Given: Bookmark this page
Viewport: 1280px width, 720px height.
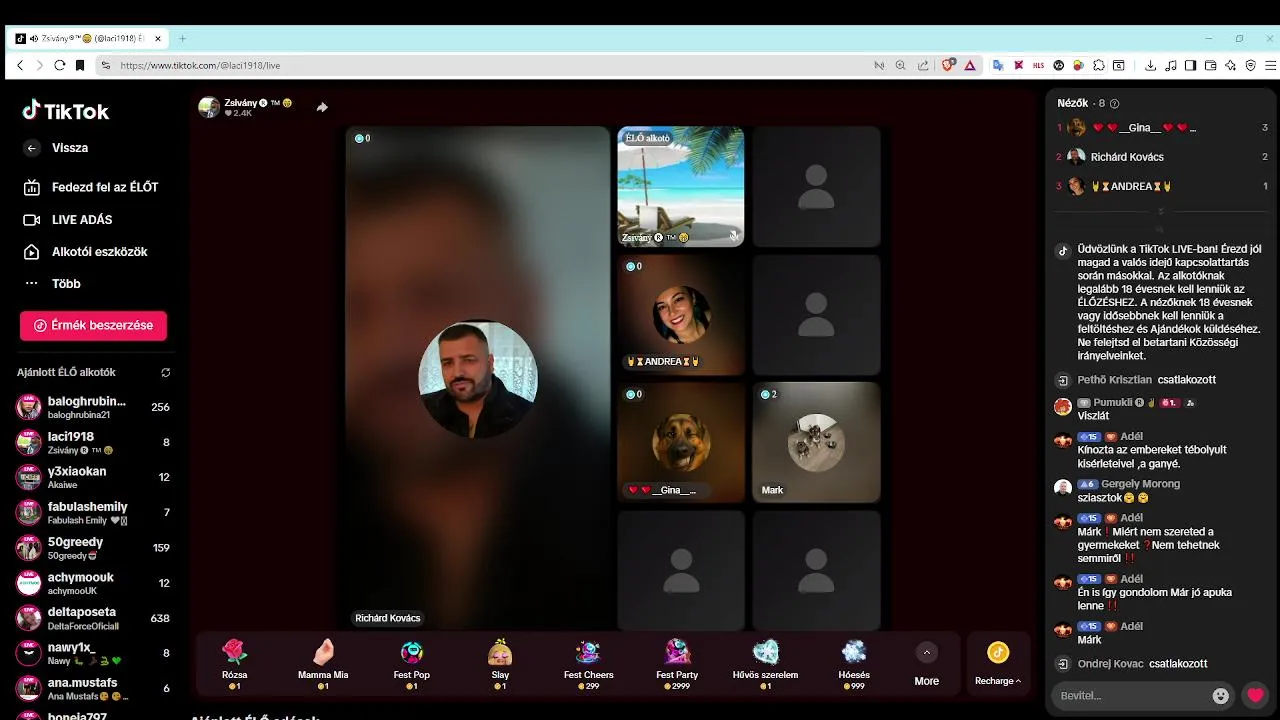Looking at the screenshot, I should click(x=80, y=65).
